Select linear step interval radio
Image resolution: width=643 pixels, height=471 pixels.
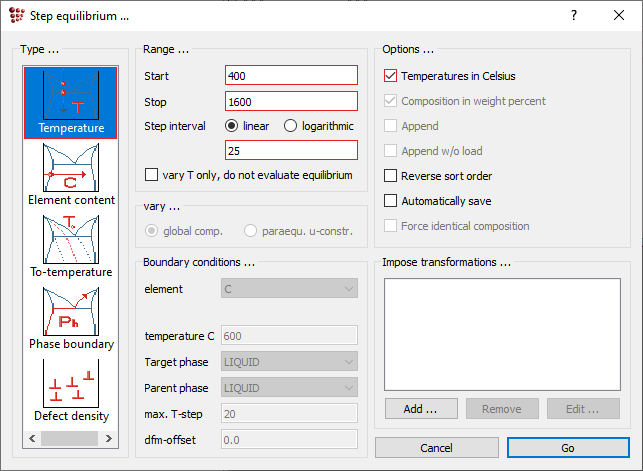(232, 126)
